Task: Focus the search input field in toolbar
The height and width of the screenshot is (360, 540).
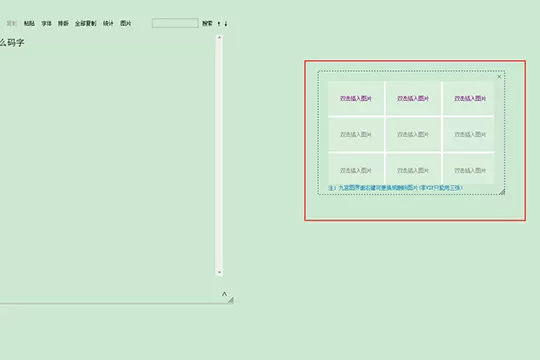Action: pyautogui.click(x=175, y=23)
